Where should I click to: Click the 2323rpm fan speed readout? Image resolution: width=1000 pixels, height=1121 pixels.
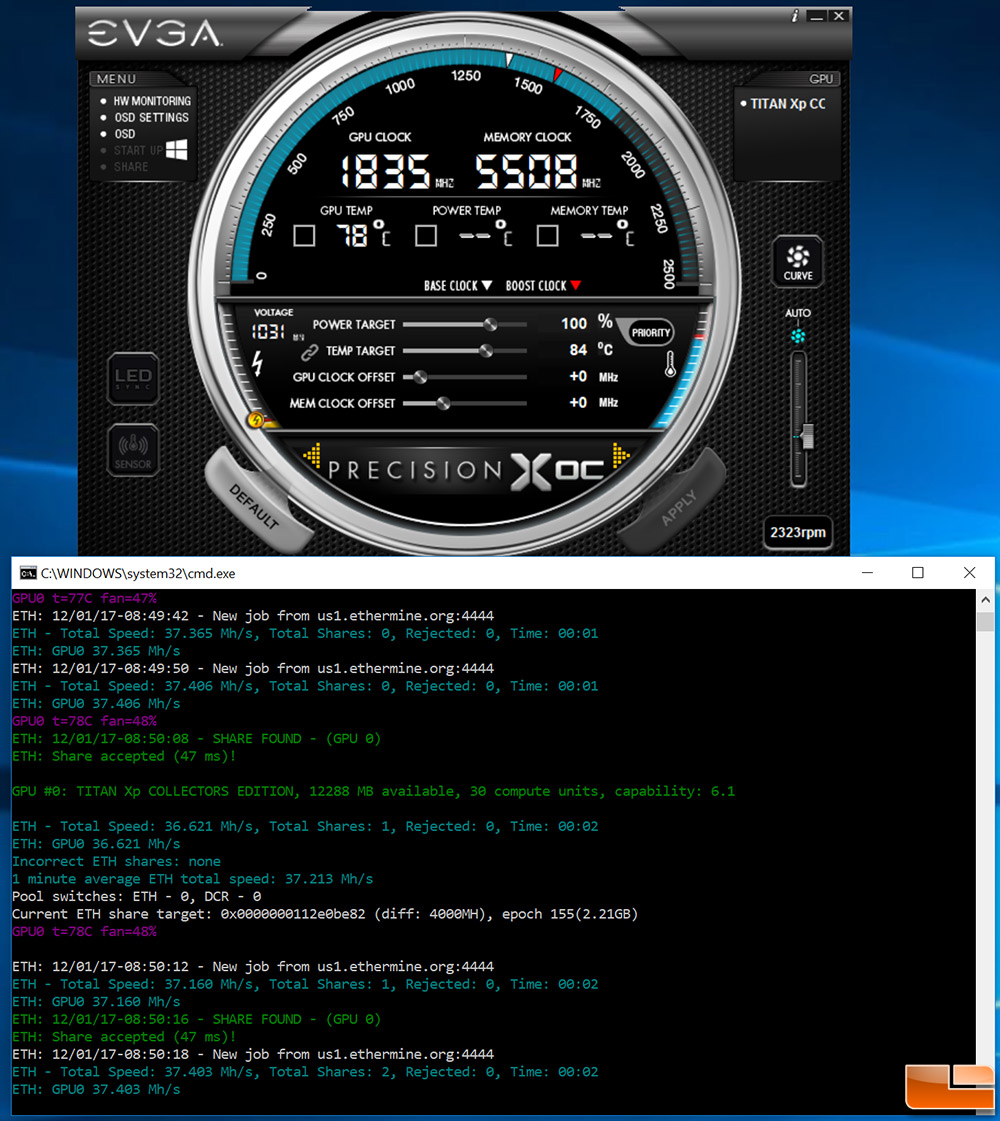tap(798, 533)
